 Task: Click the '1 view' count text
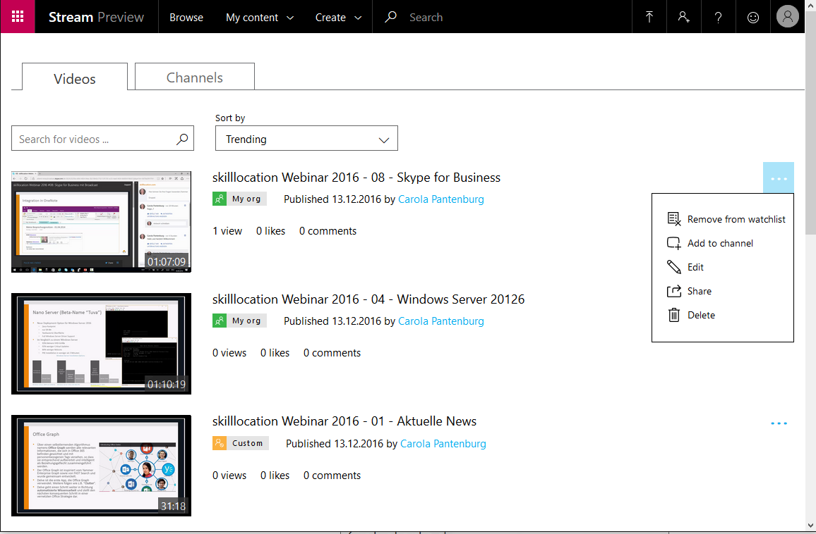pyautogui.click(x=227, y=231)
